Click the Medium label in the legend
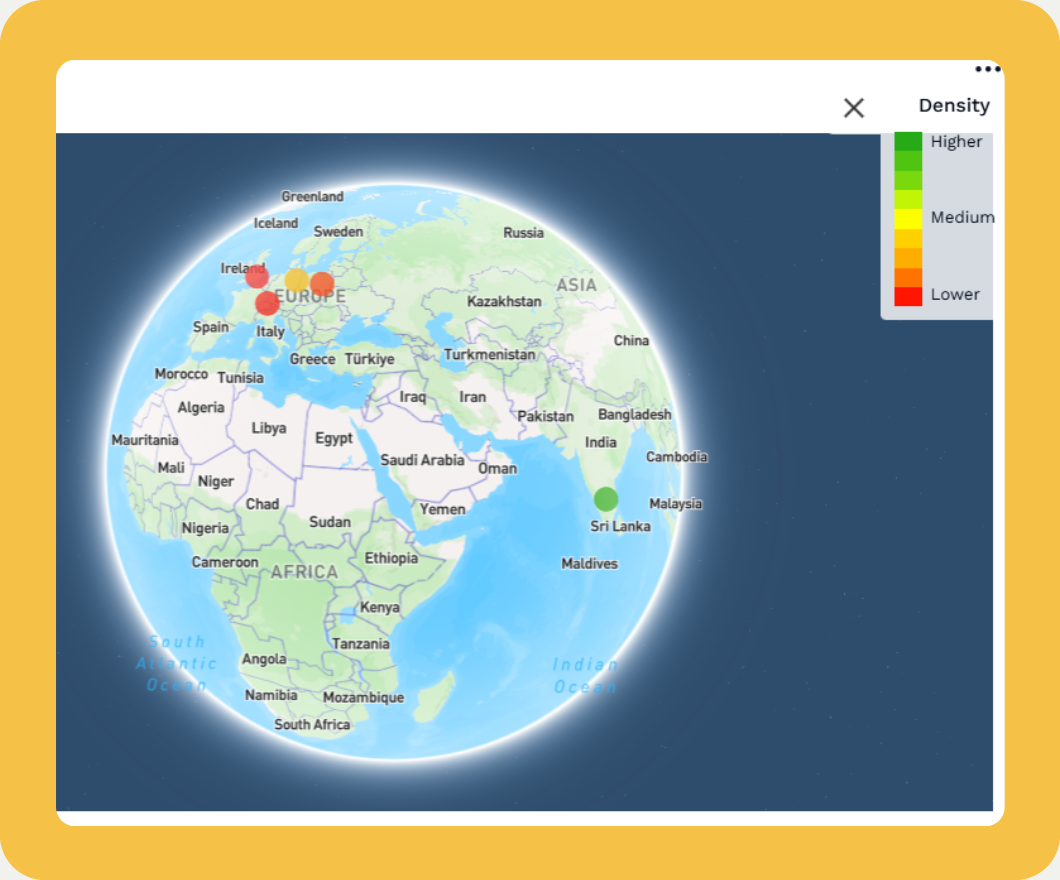This screenshot has width=1060, height=880. [961, 217]
